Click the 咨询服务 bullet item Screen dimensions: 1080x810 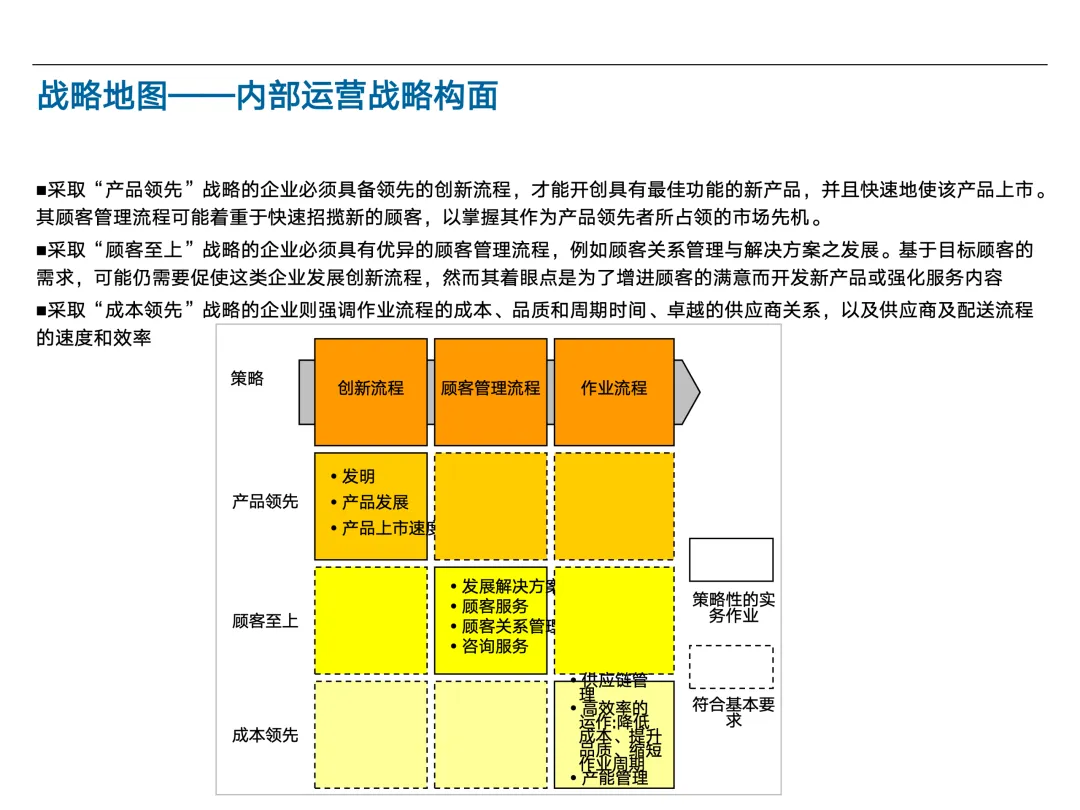point(489,646)
